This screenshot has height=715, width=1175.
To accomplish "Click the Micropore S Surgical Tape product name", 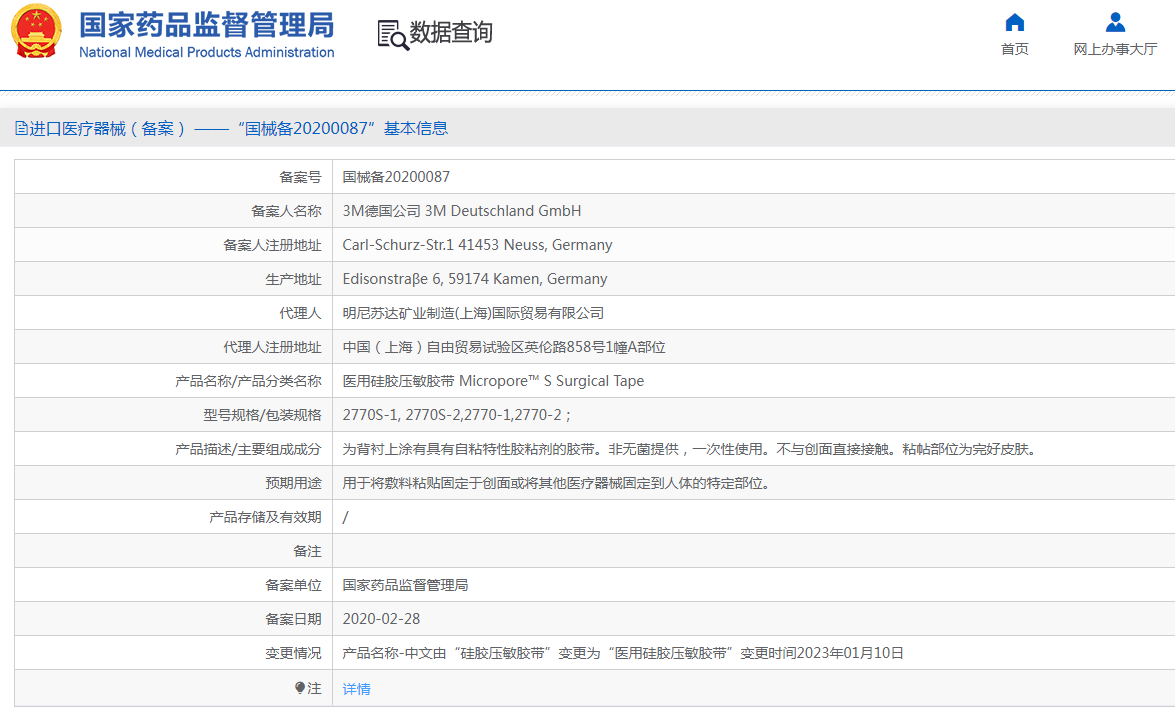I will point(493,381).
